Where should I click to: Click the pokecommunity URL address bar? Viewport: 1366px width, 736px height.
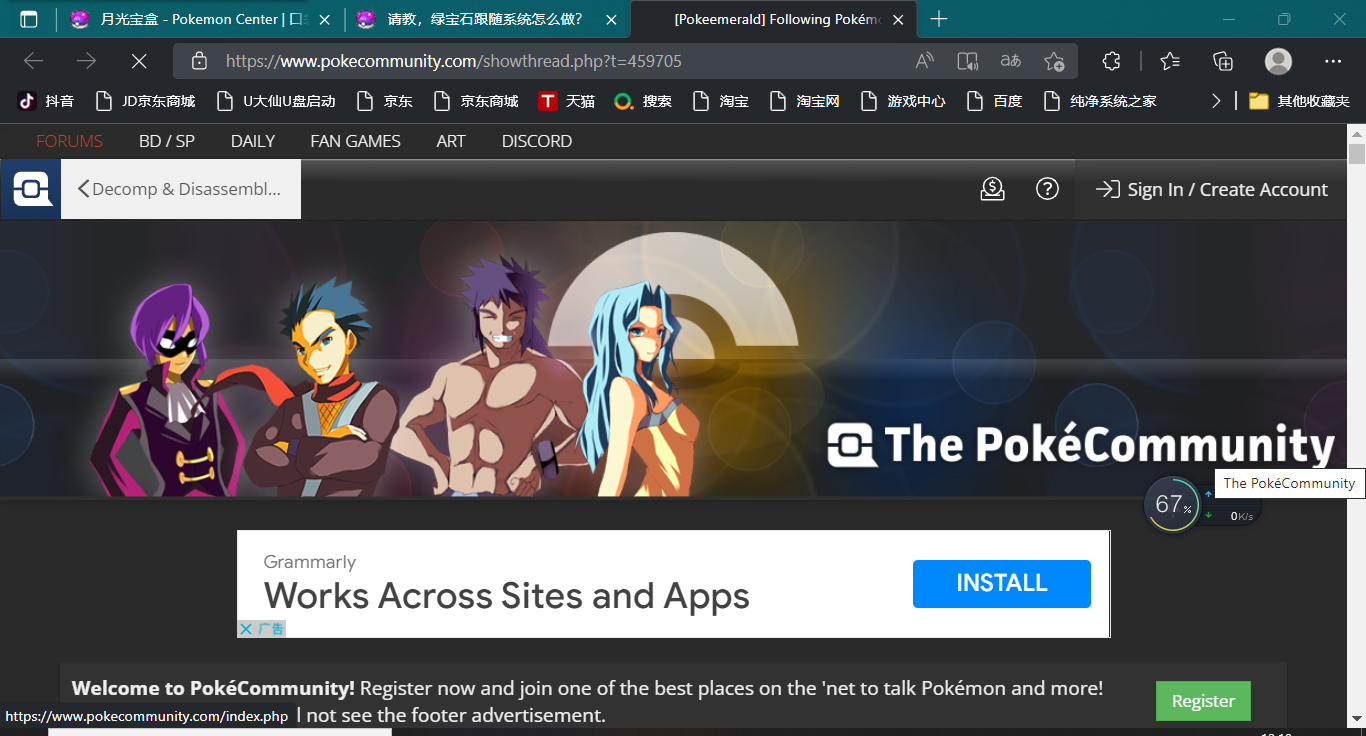(454, 61)
